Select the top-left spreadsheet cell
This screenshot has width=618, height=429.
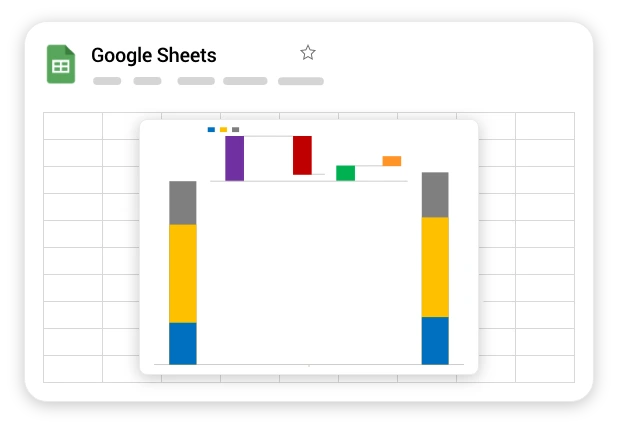click(73, 126)
